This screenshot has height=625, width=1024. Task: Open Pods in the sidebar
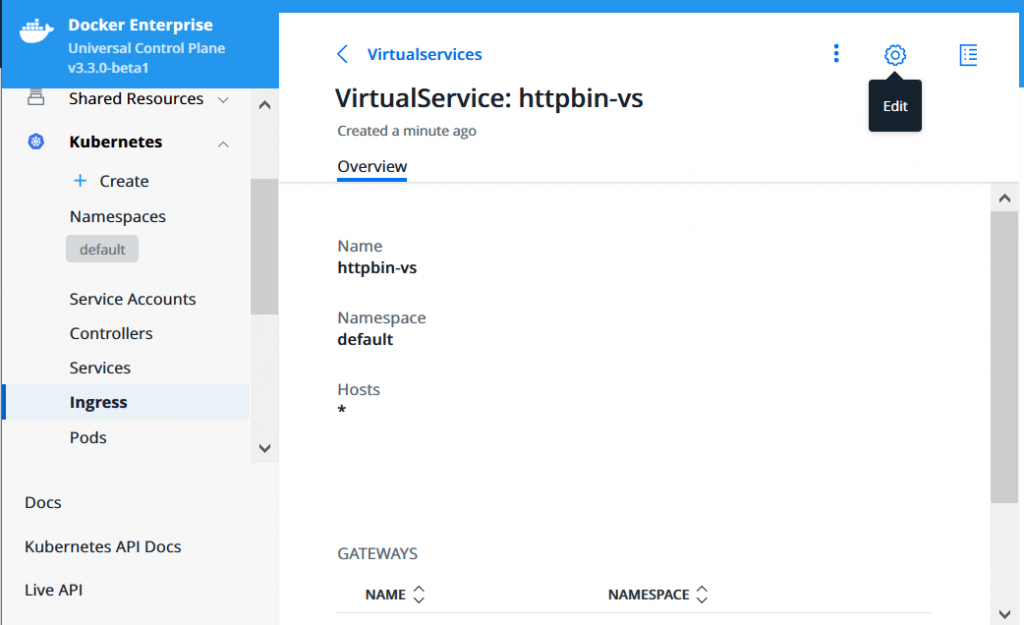coord(88,438)
